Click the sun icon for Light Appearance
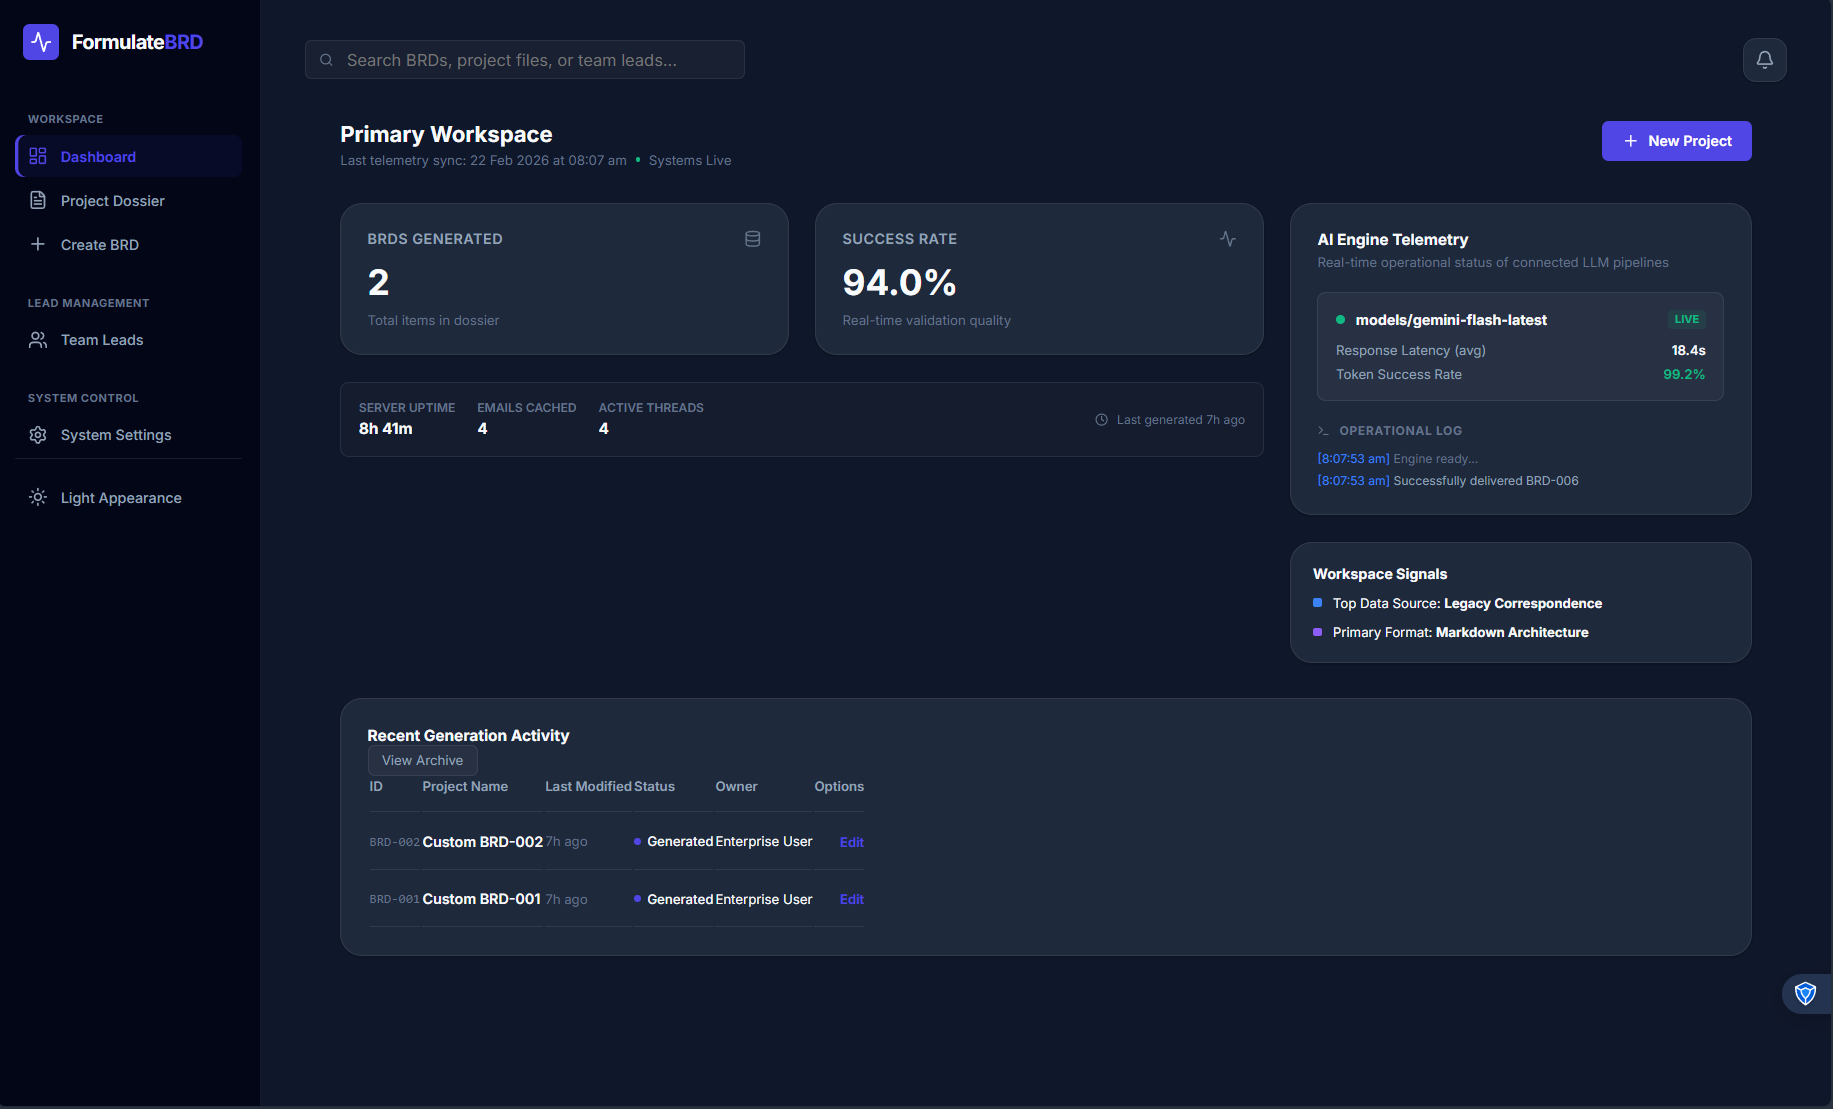 [38, 498]
